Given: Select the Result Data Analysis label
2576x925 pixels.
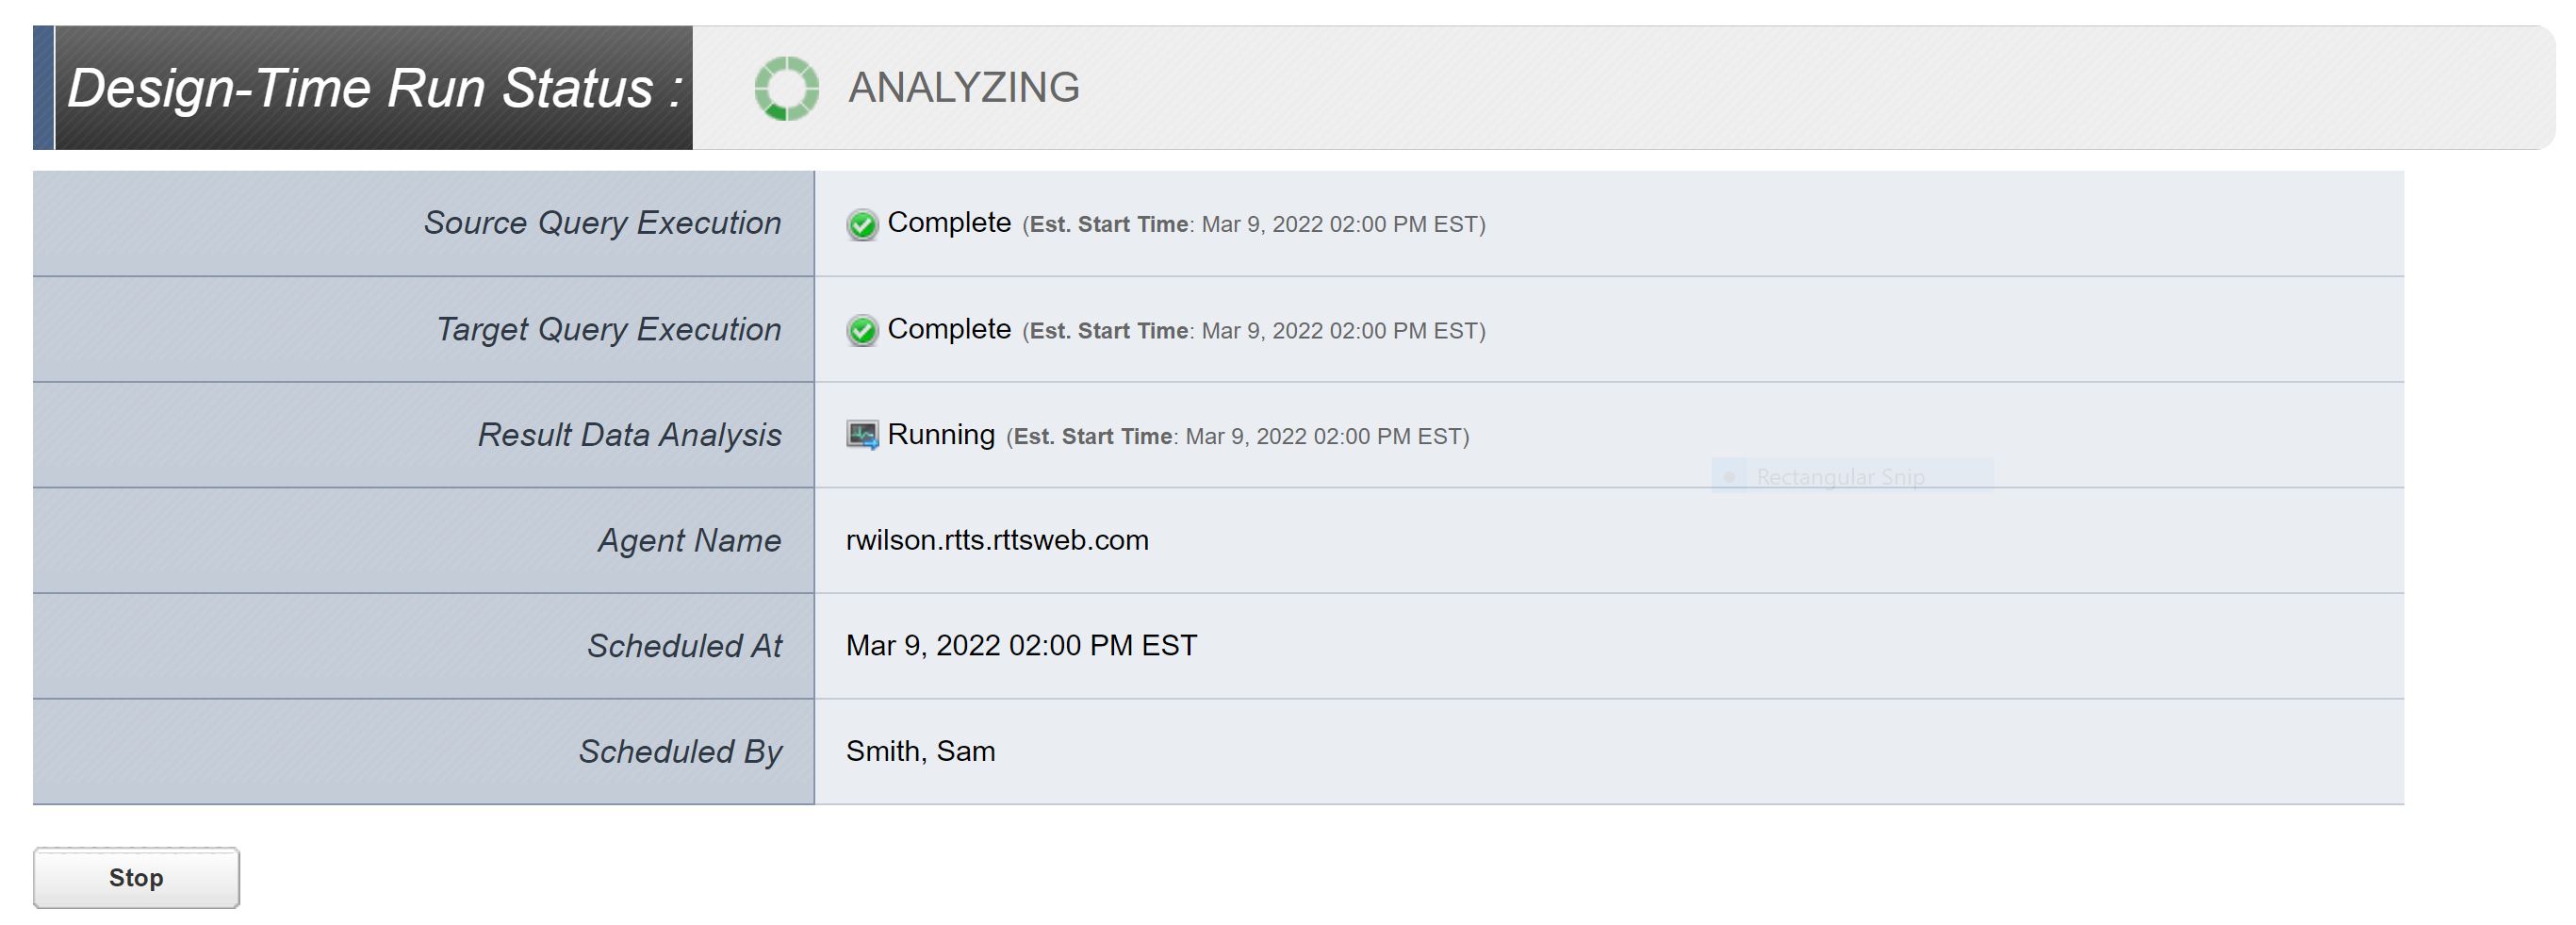Looking at the screenshot, I should [629, 435].
